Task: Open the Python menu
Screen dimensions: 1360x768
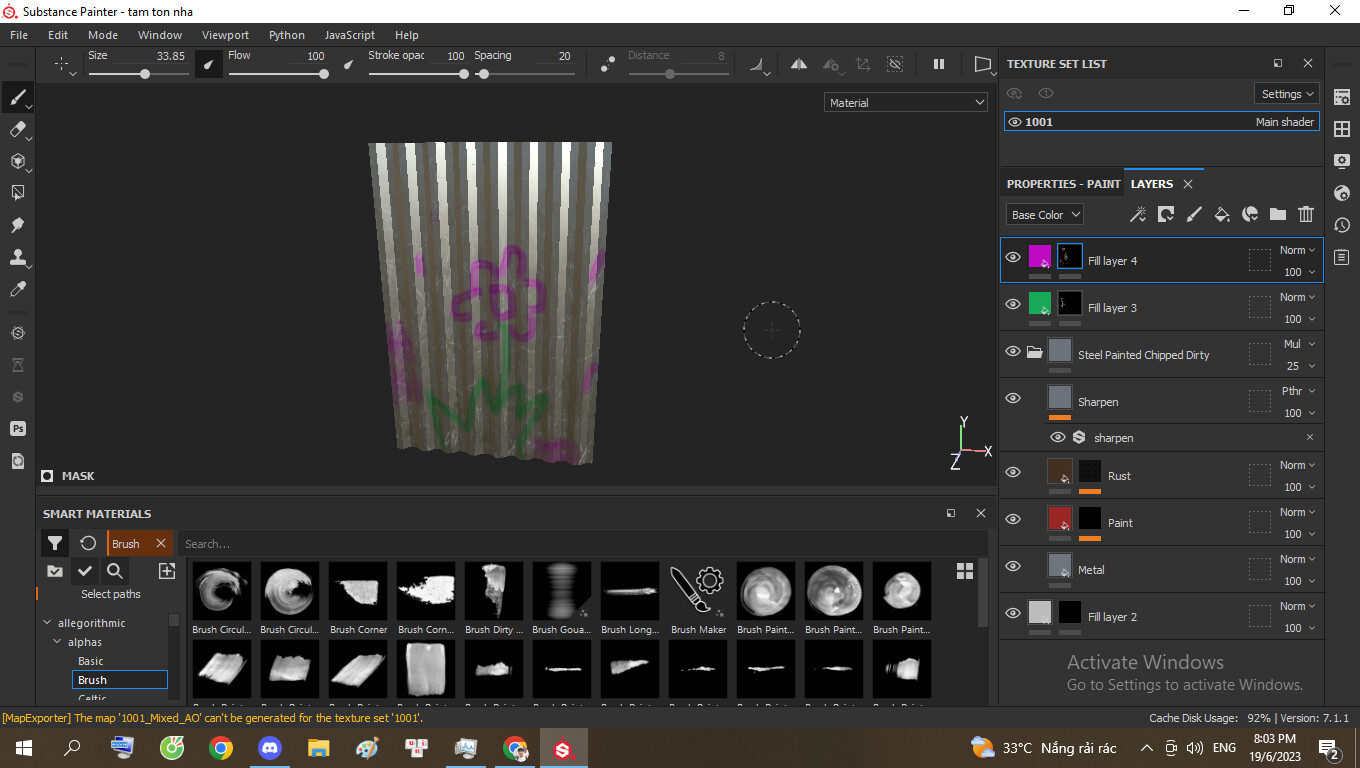Action: pos(287,35)
